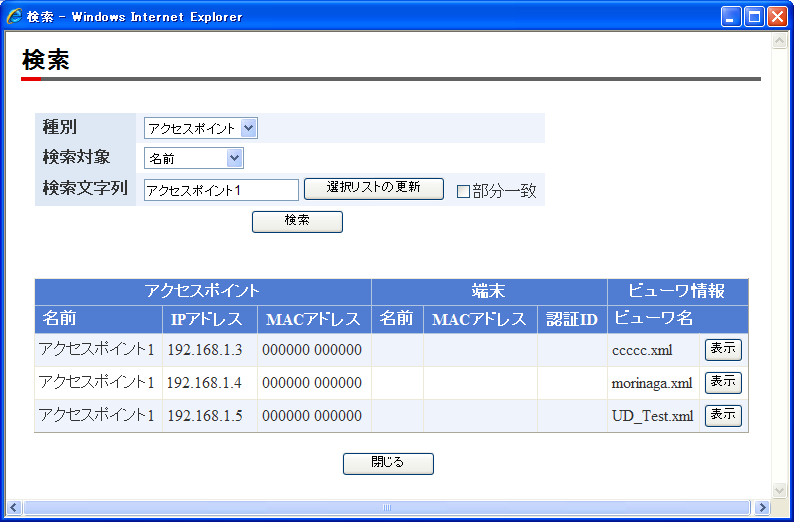Click the 端末 group header
This screenshot has height=522, width=794.
[x=489, y=292]
